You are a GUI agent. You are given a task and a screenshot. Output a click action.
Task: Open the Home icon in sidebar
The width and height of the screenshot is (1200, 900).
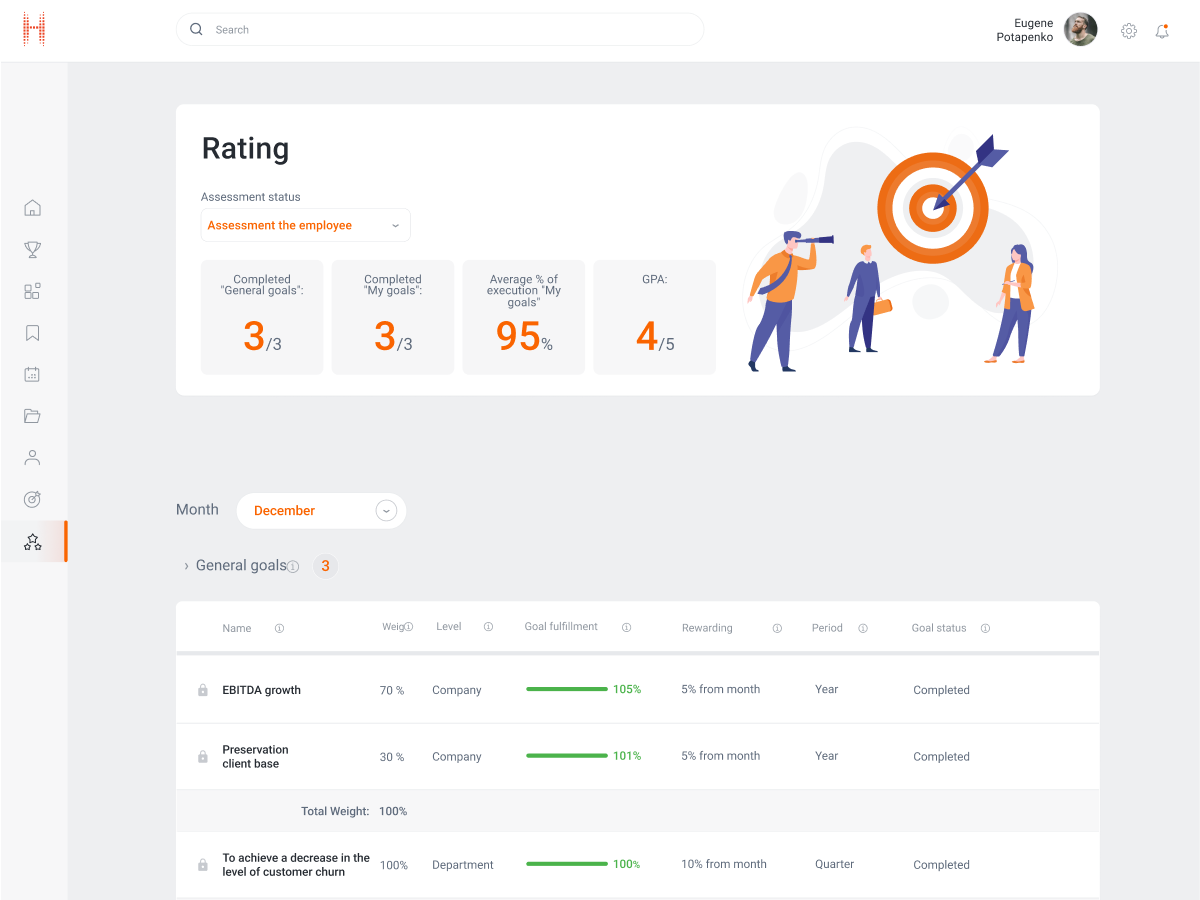point(32,208)
